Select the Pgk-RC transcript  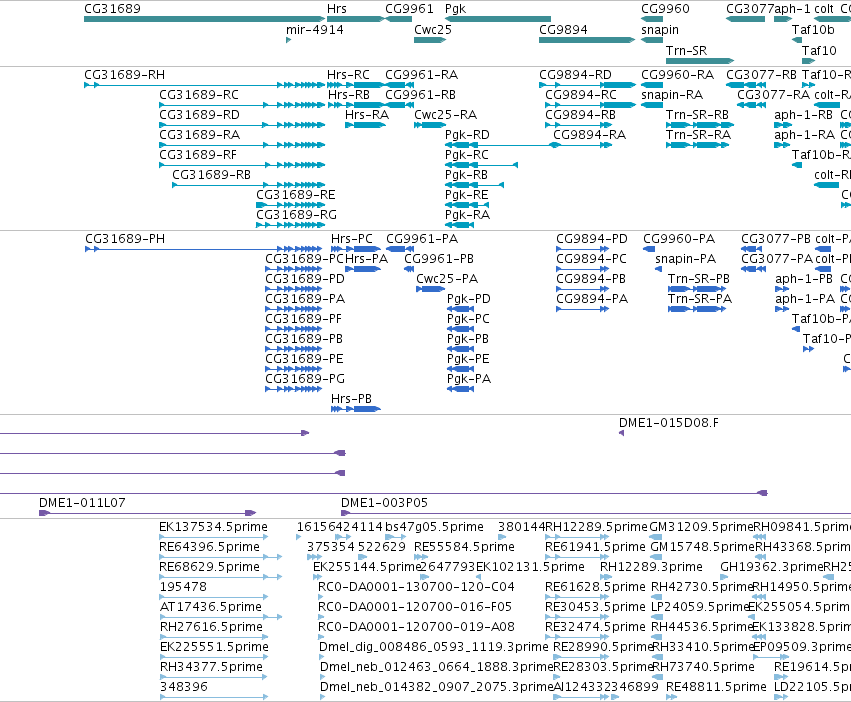pyautogui.click(x=481, y=165)
